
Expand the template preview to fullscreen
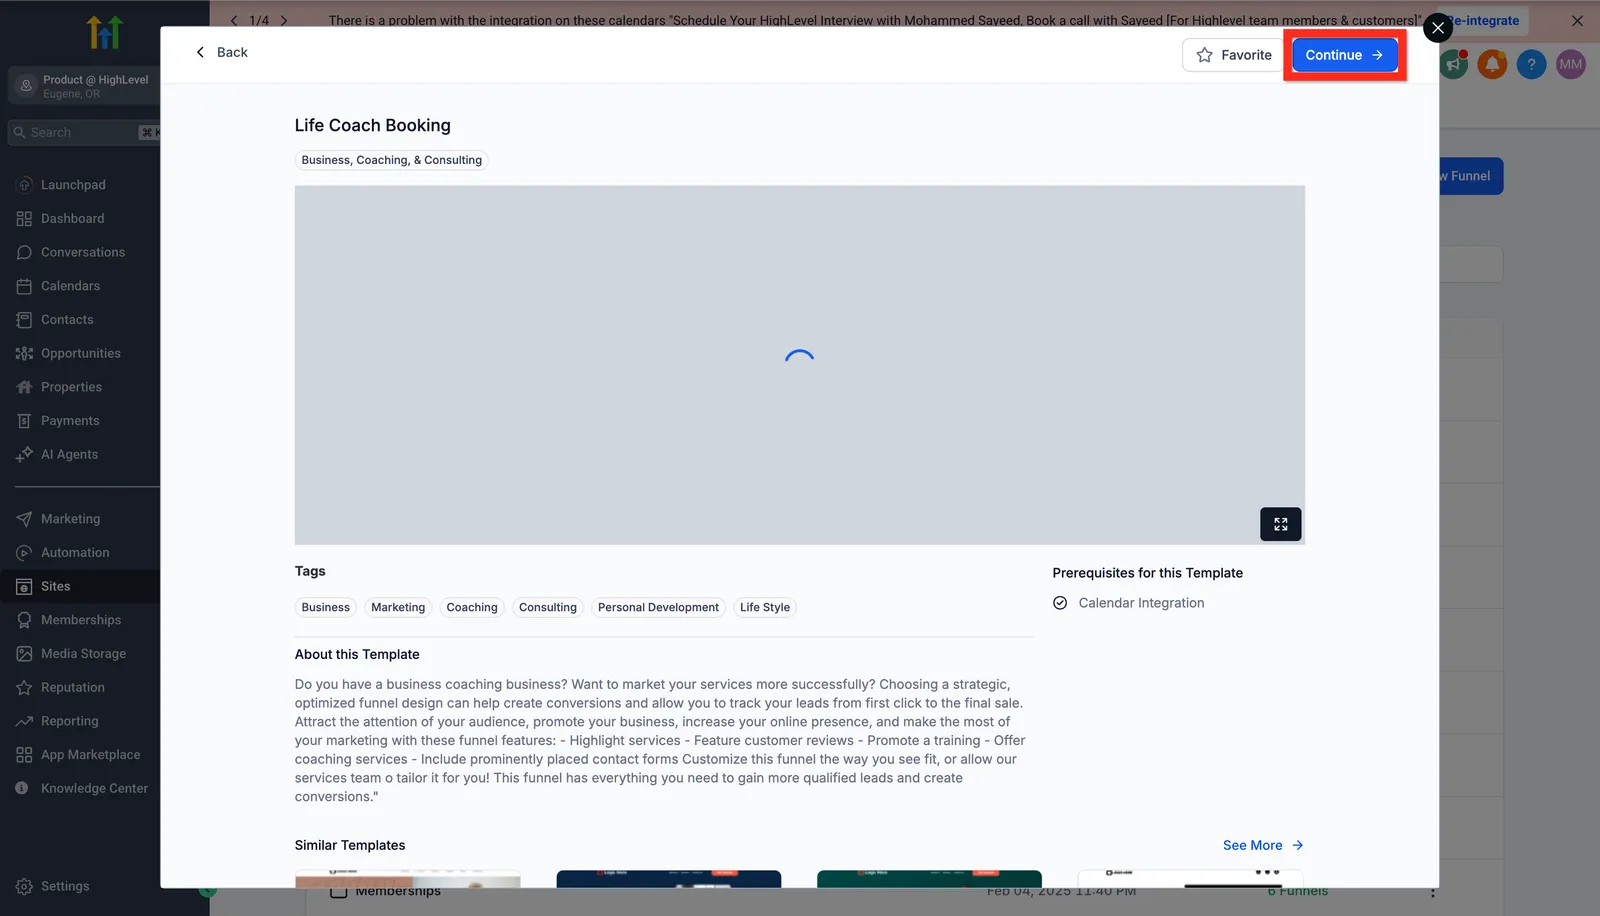[1280, 524]
